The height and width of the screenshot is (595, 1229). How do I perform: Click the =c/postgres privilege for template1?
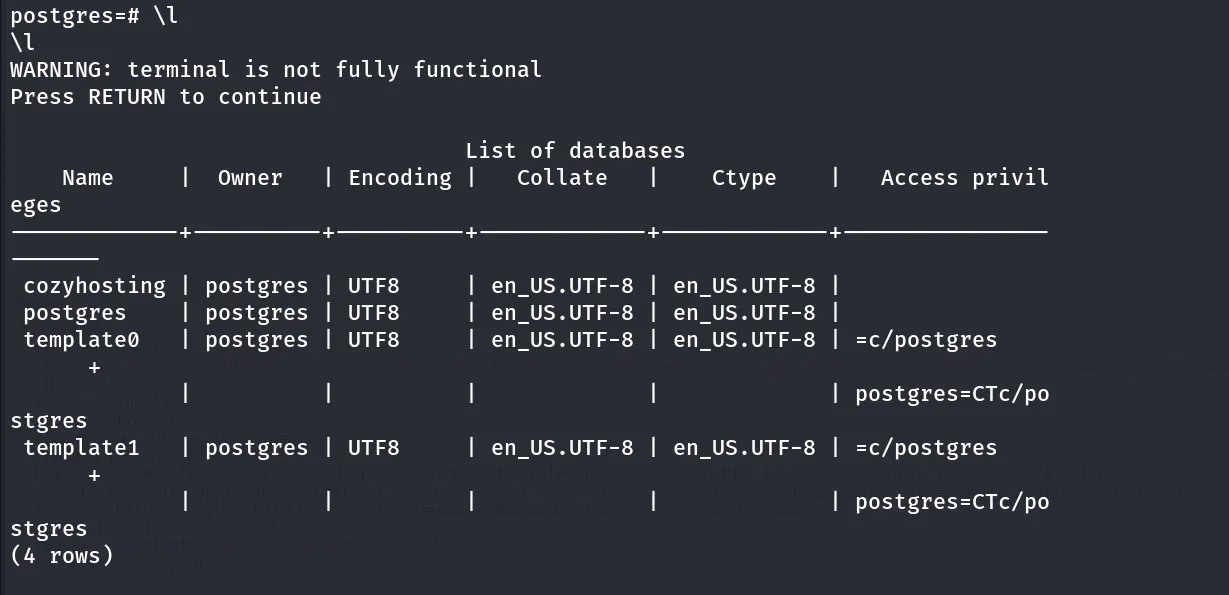point(926,448)
